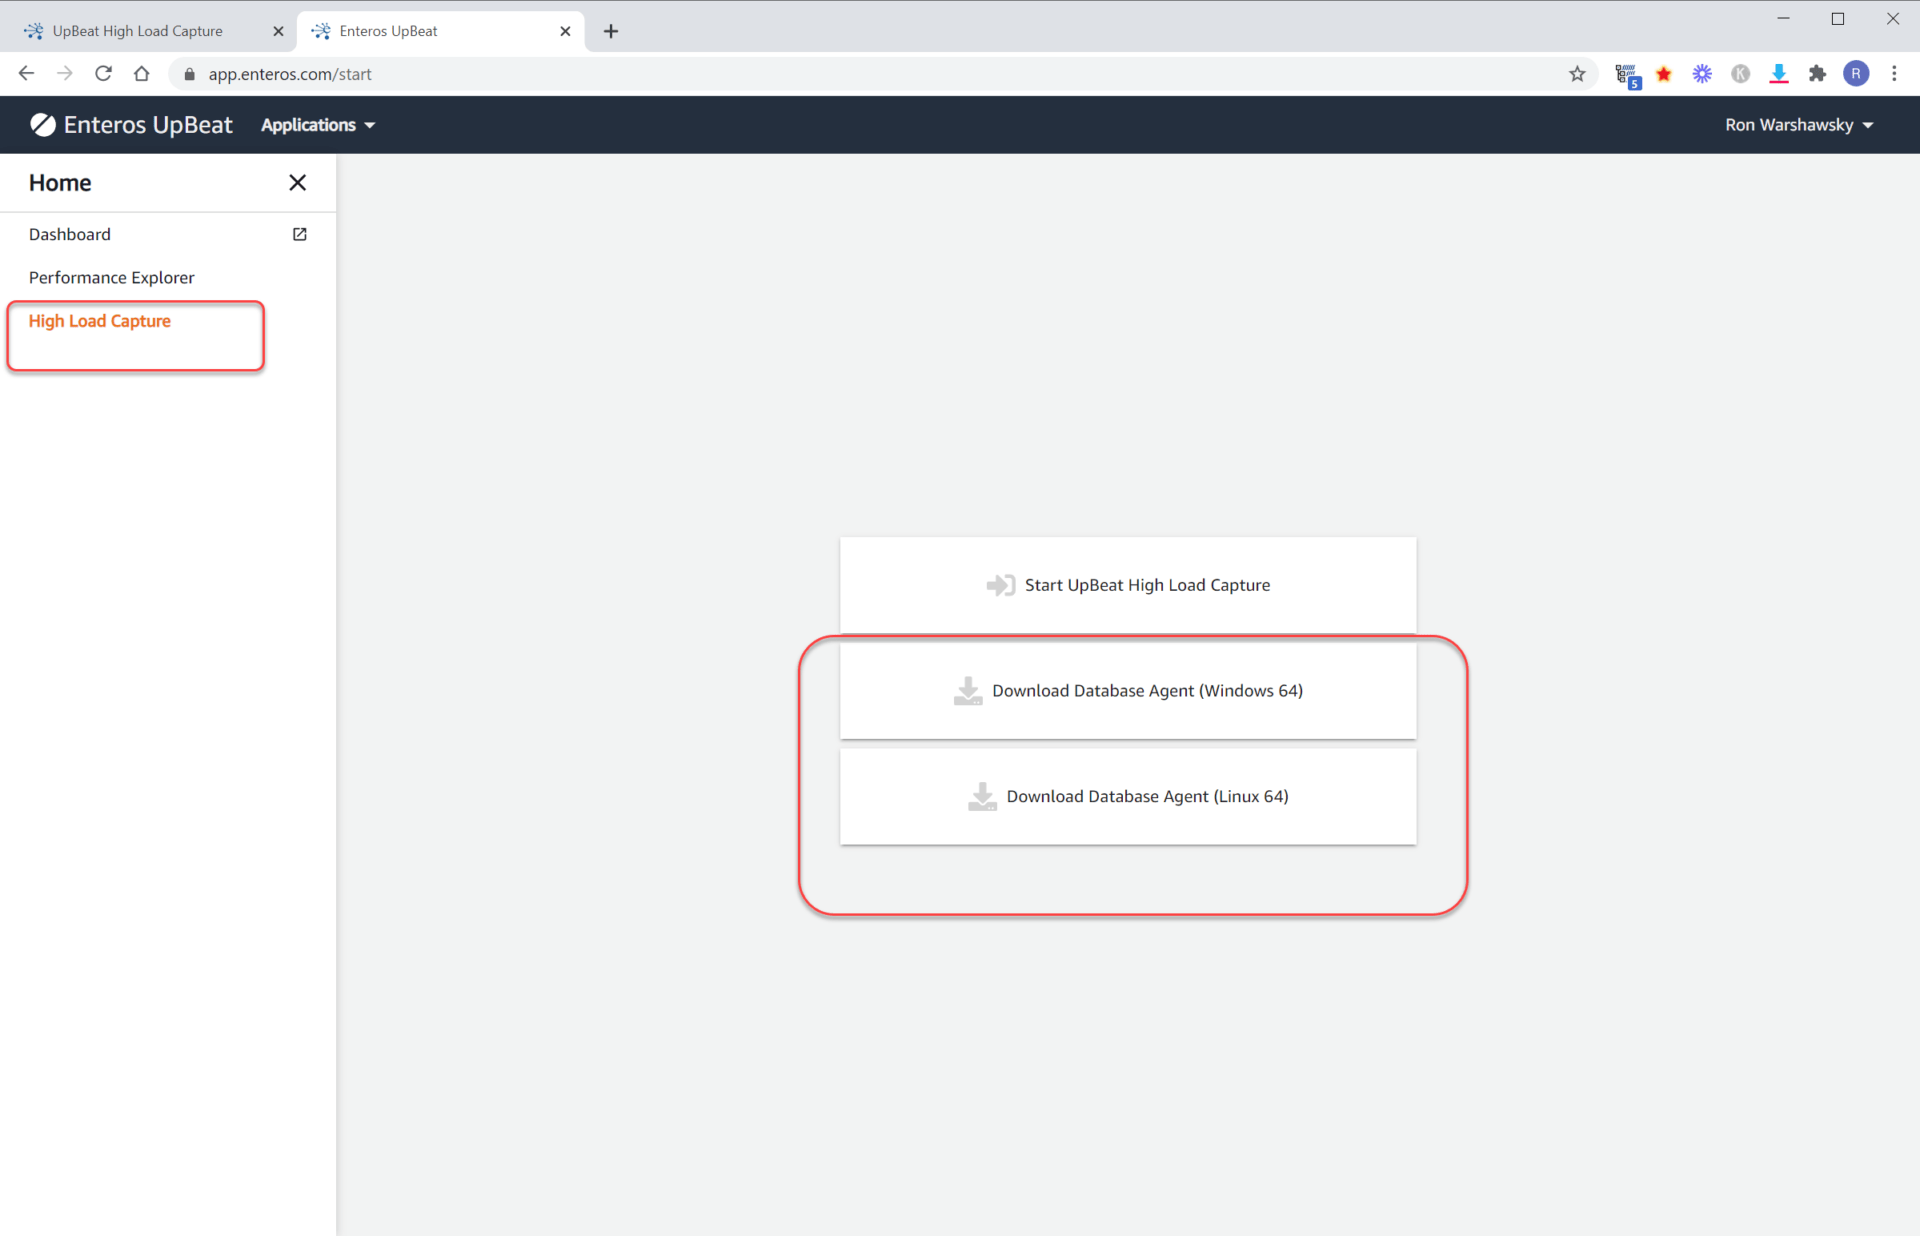Screen dimensions: 1920x1236
Task: Reload the current page
Action: coord(103,74)
